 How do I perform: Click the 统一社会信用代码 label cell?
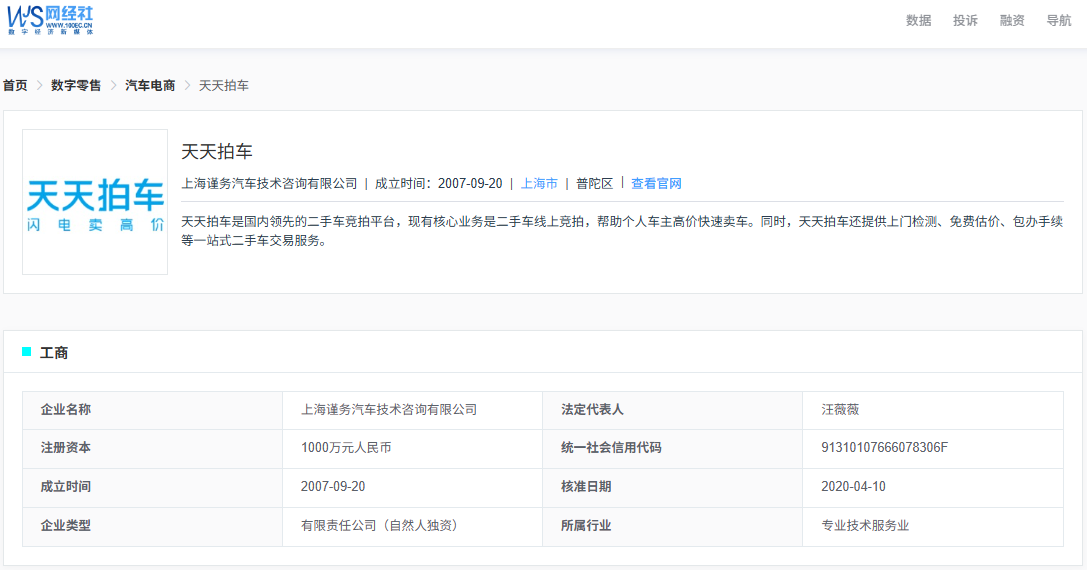coord(672,448)
